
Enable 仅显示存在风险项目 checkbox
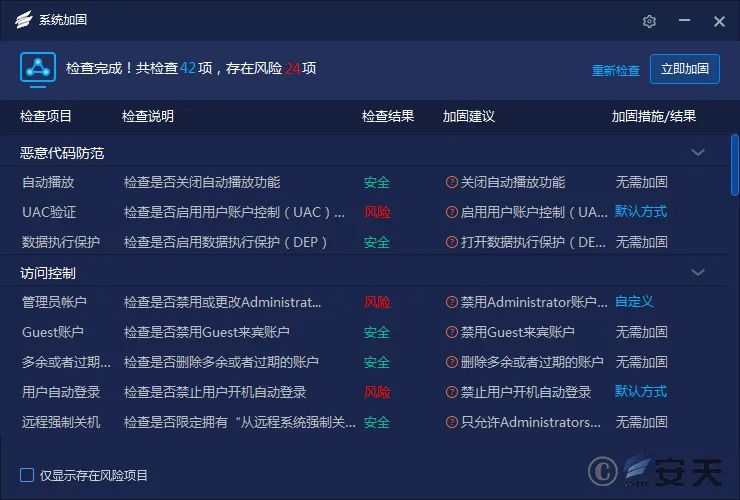pyautogui.click(x=27, y=475)
